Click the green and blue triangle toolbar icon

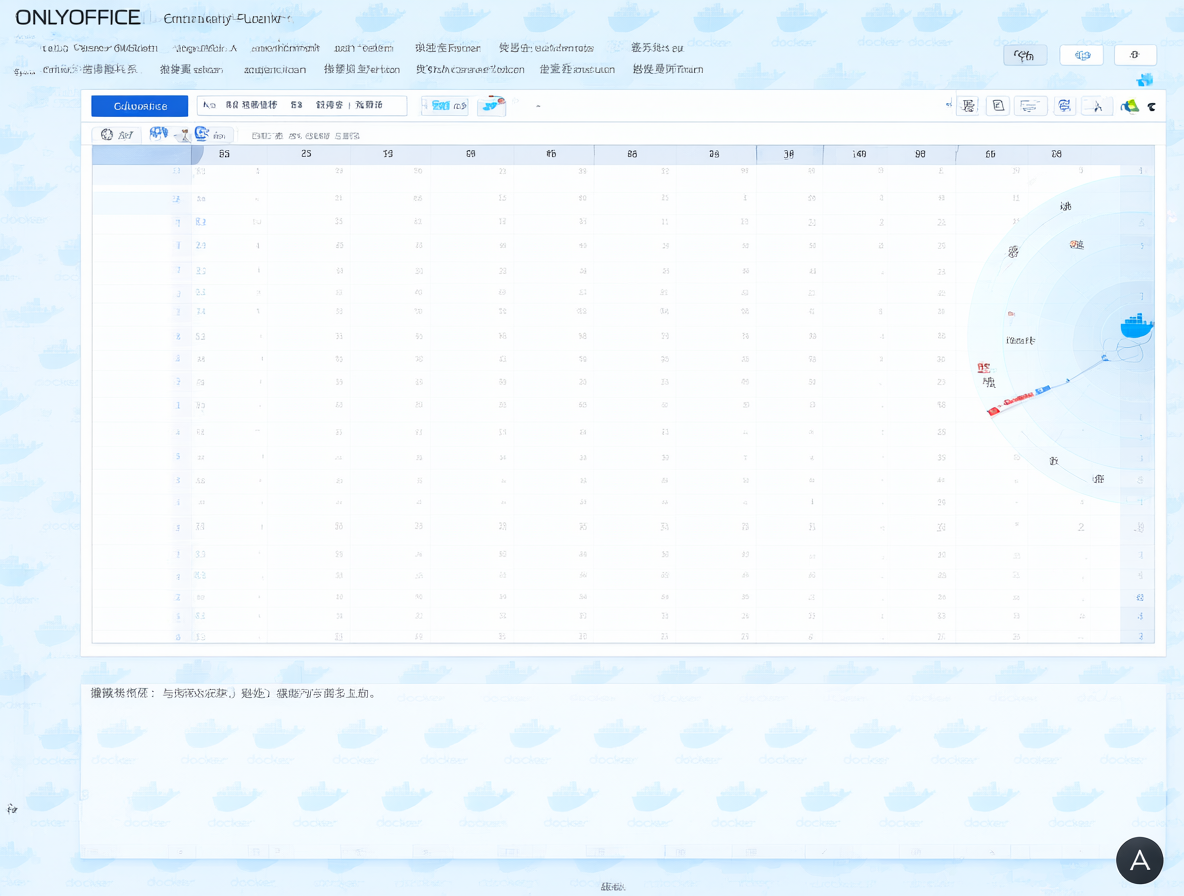pos(1130,106)
